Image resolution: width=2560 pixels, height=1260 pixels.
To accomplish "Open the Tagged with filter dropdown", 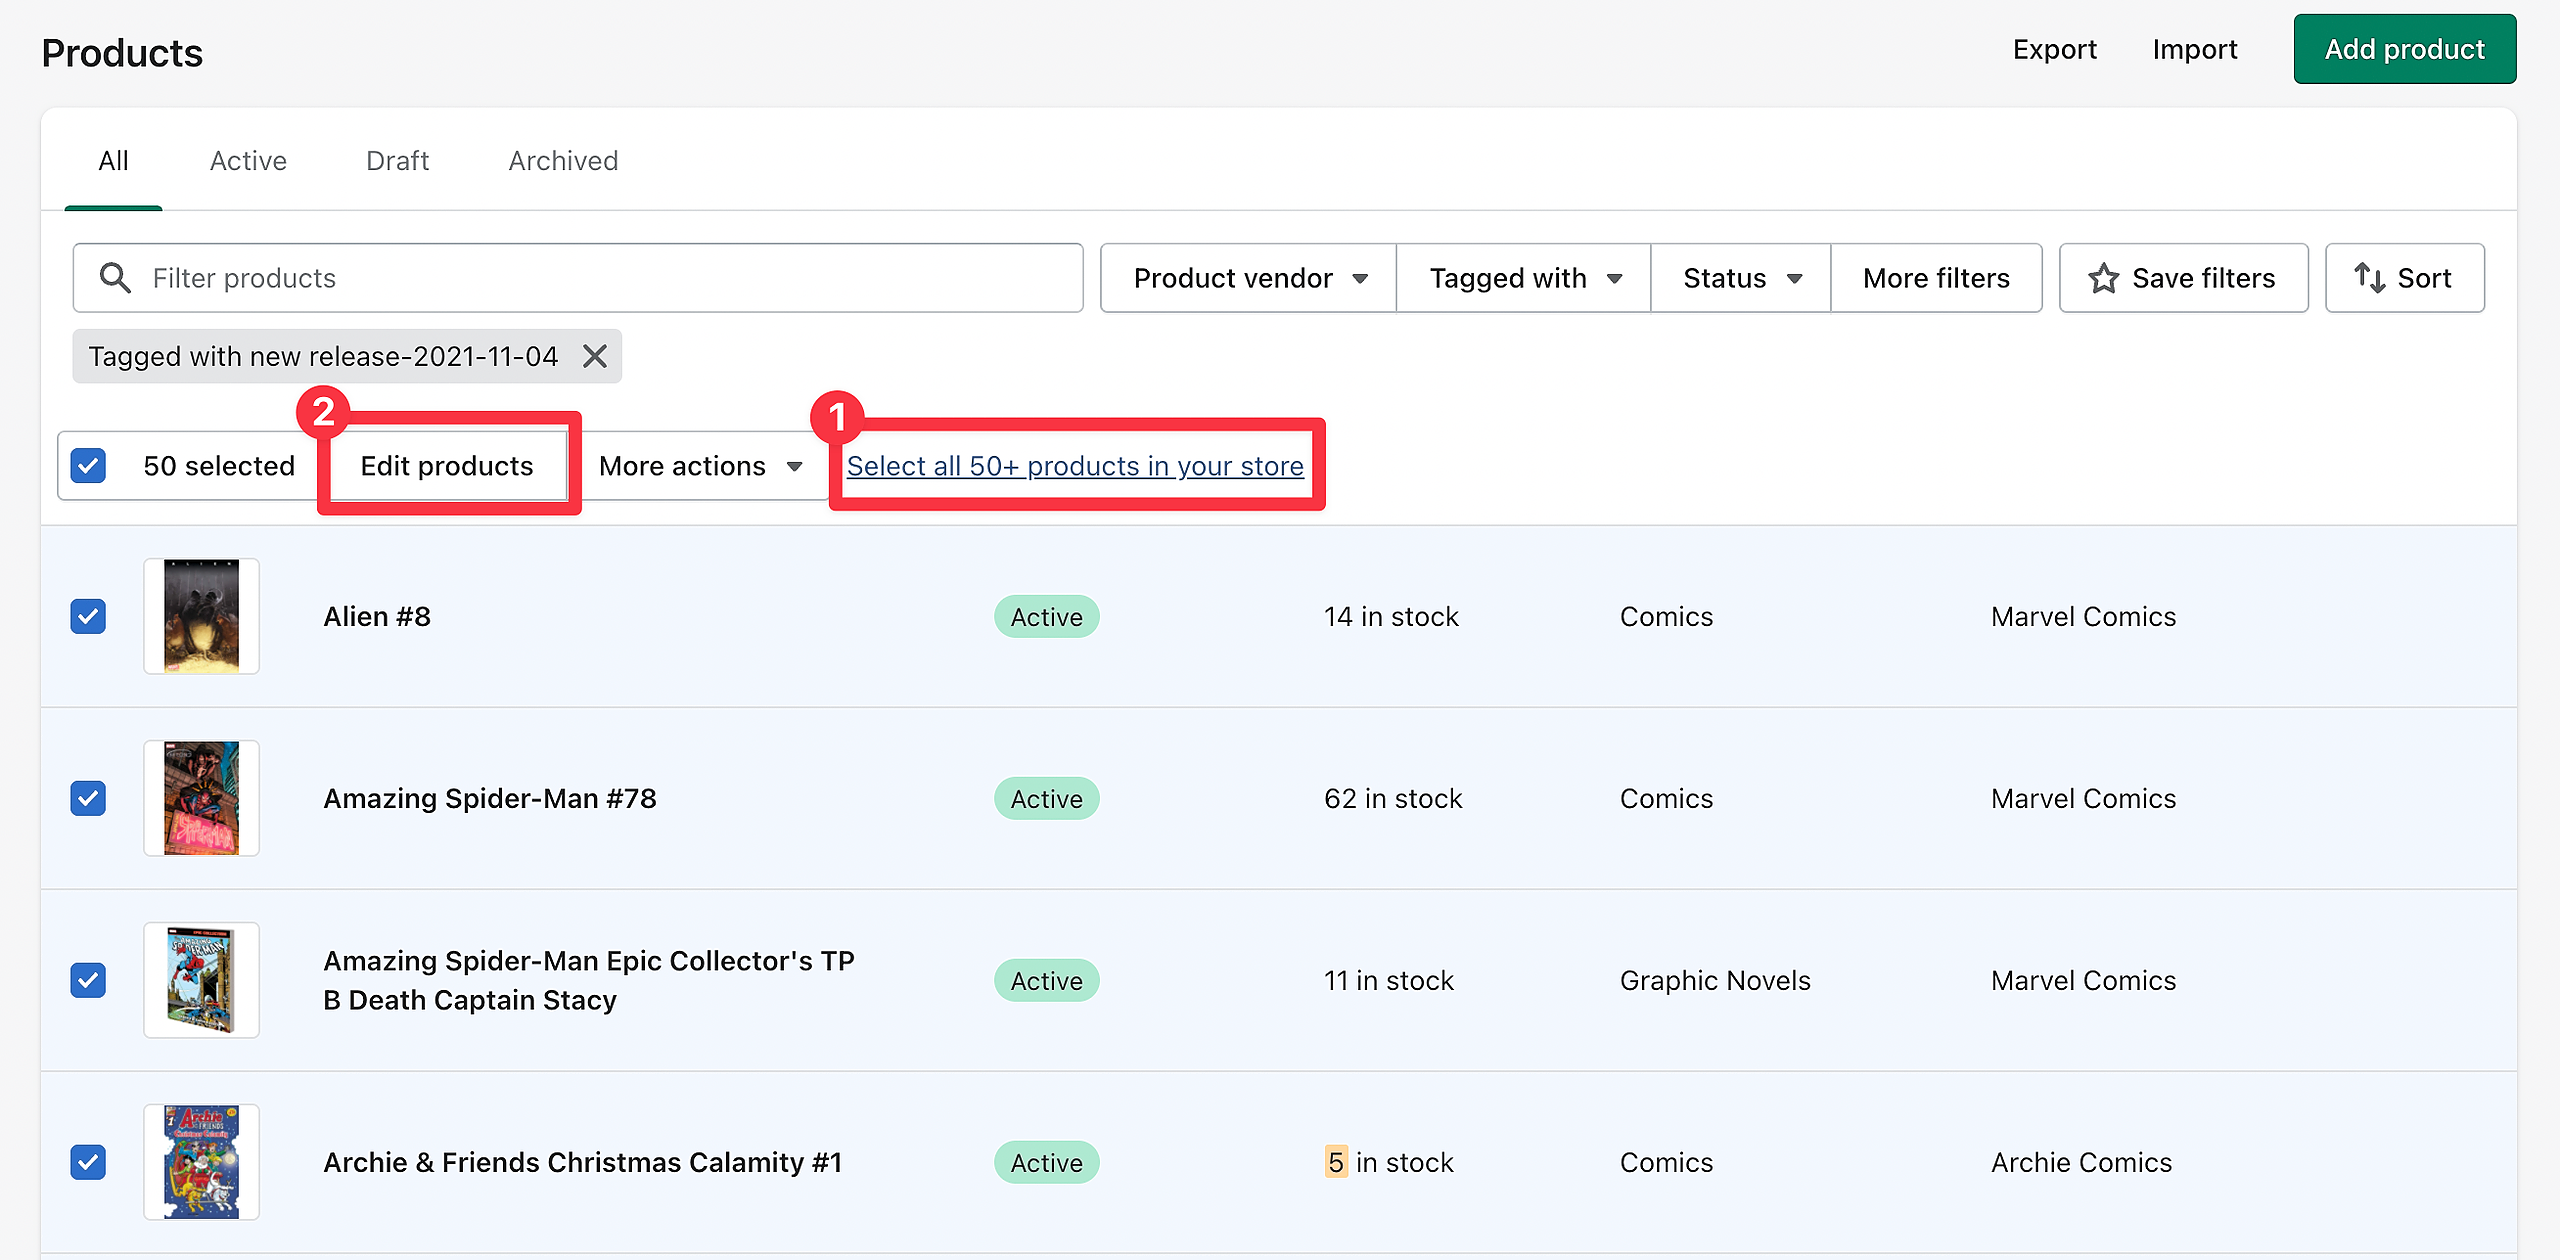I will tap(1524, 278).
